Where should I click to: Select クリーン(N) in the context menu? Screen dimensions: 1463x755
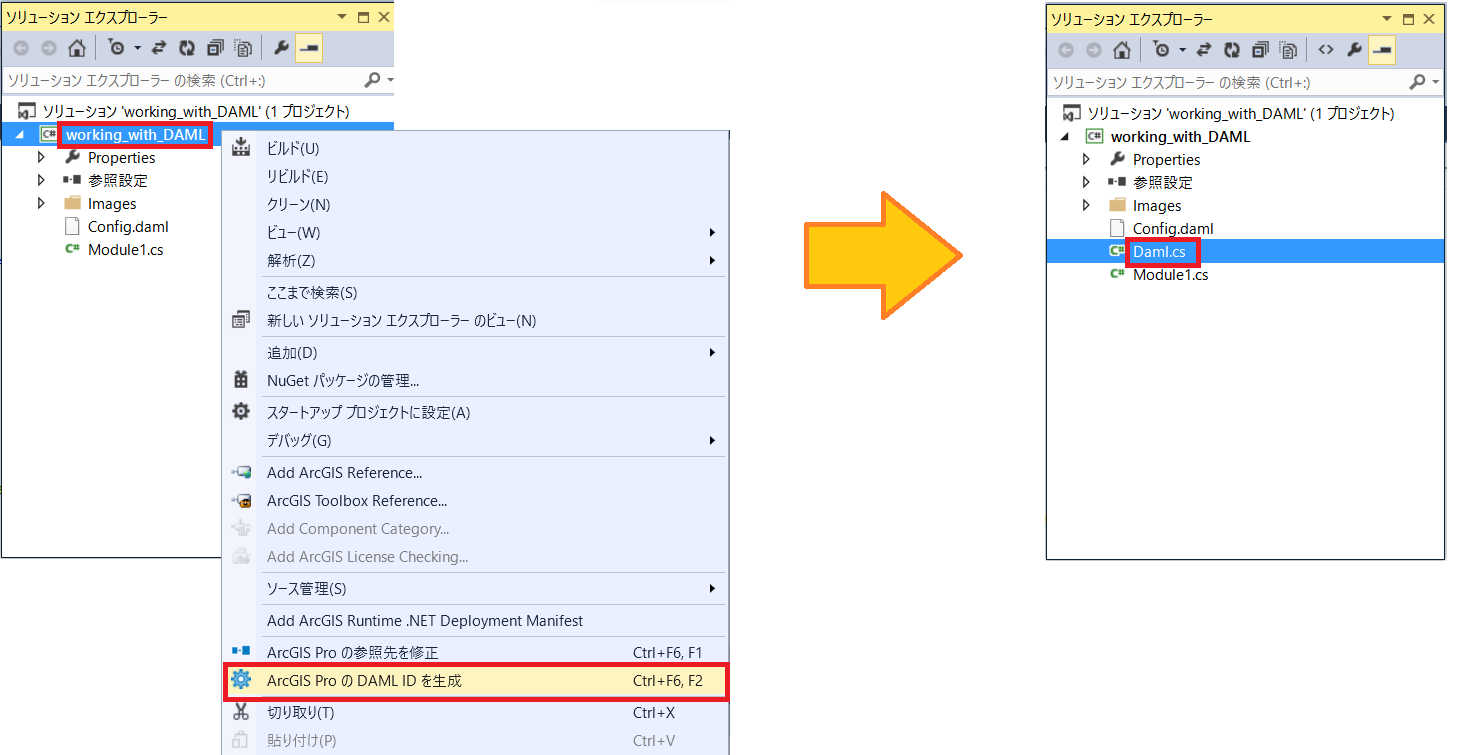pyautogui.click(x=475, y=204)
